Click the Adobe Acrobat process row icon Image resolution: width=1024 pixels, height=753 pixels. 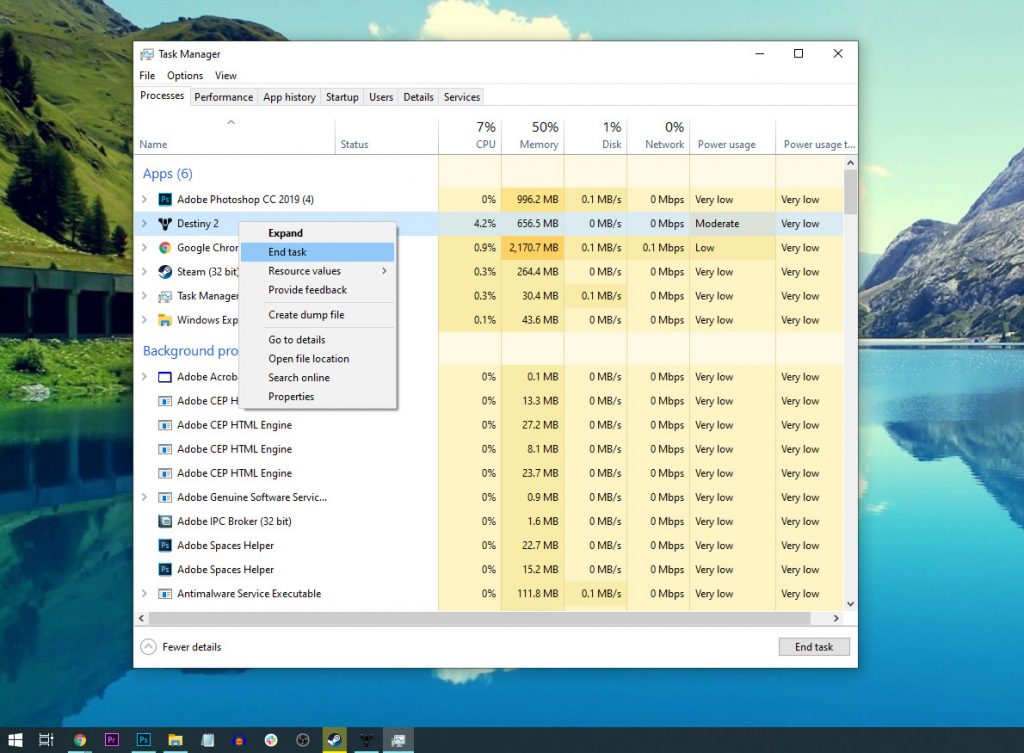(165, 377)
